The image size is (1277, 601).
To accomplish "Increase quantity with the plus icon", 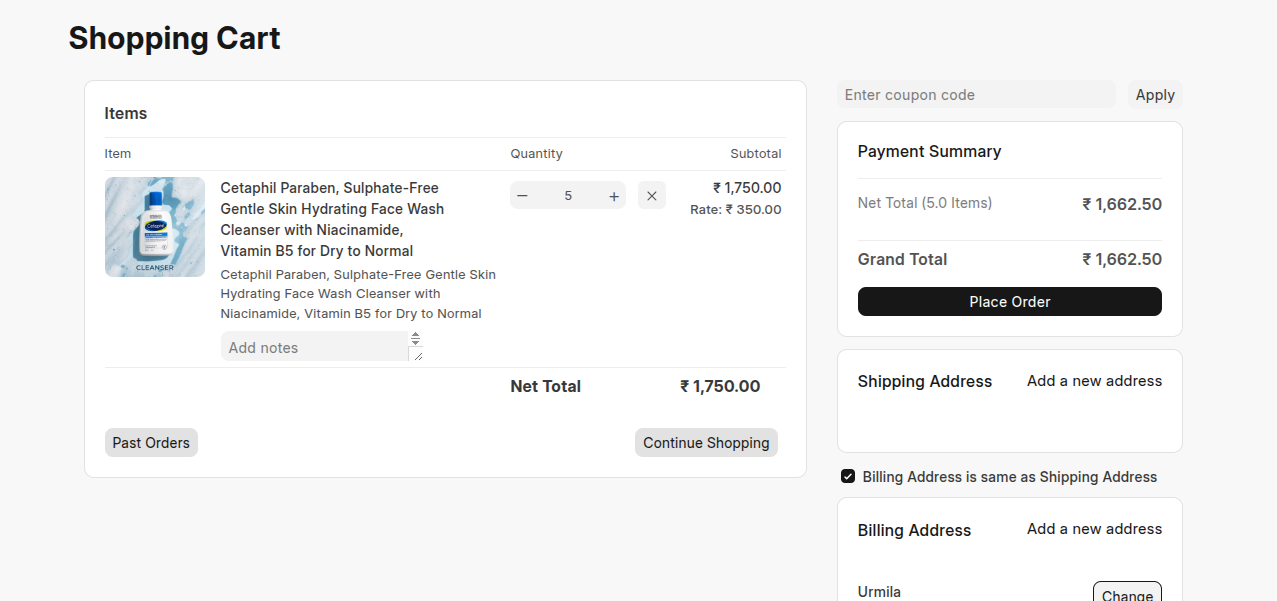I will [x=614, y=196].
